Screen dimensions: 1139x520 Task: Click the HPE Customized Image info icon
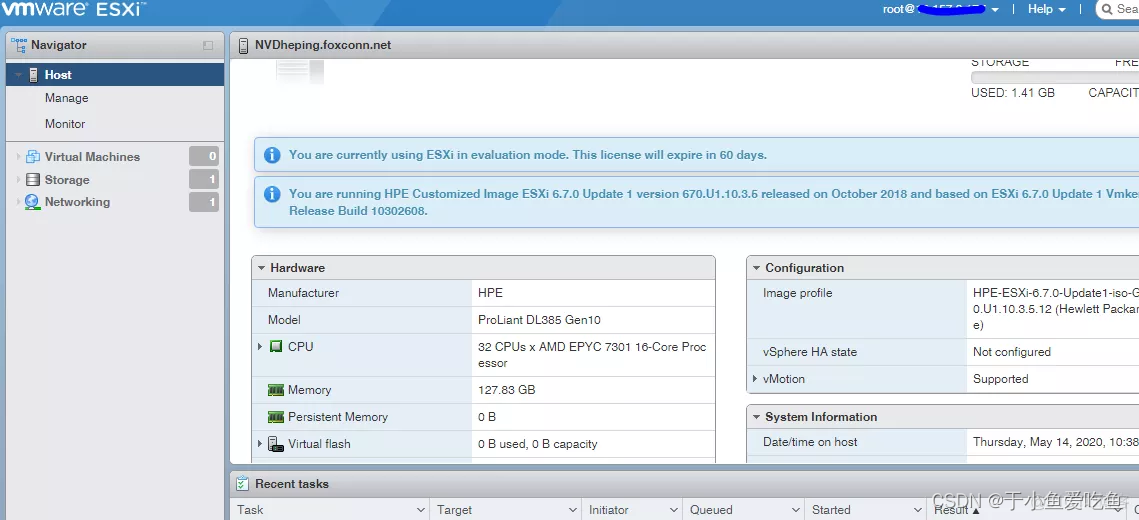(272, 194)
